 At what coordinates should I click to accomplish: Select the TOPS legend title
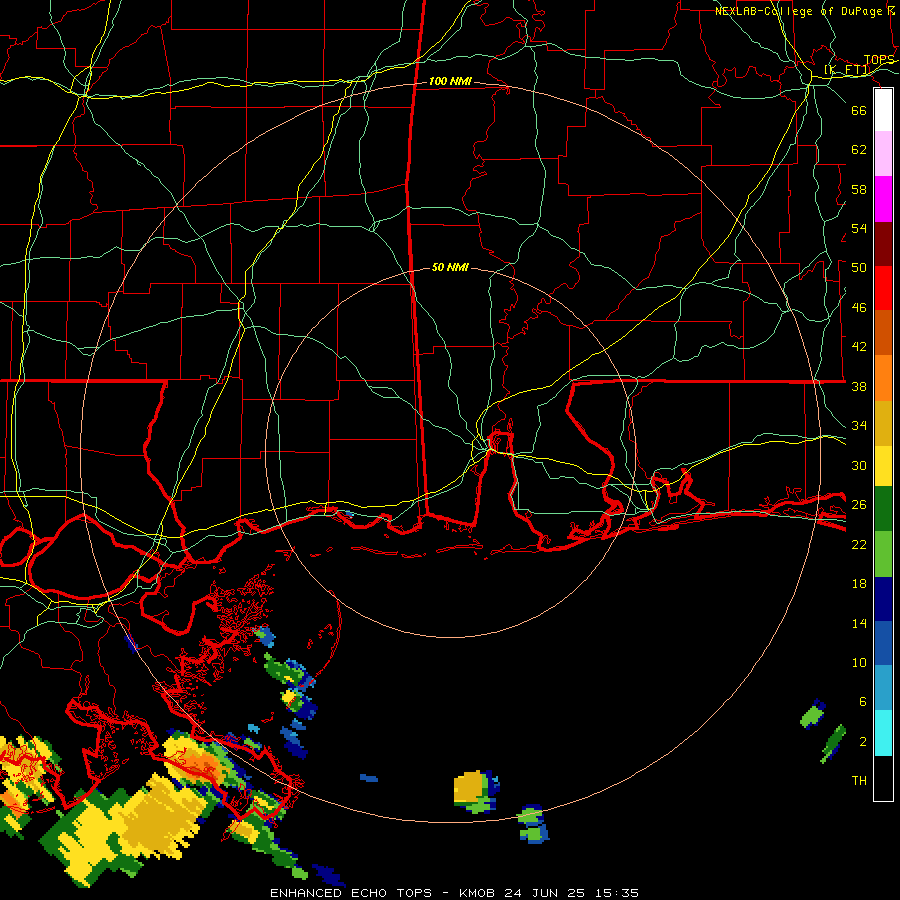(x=879, y=60)
